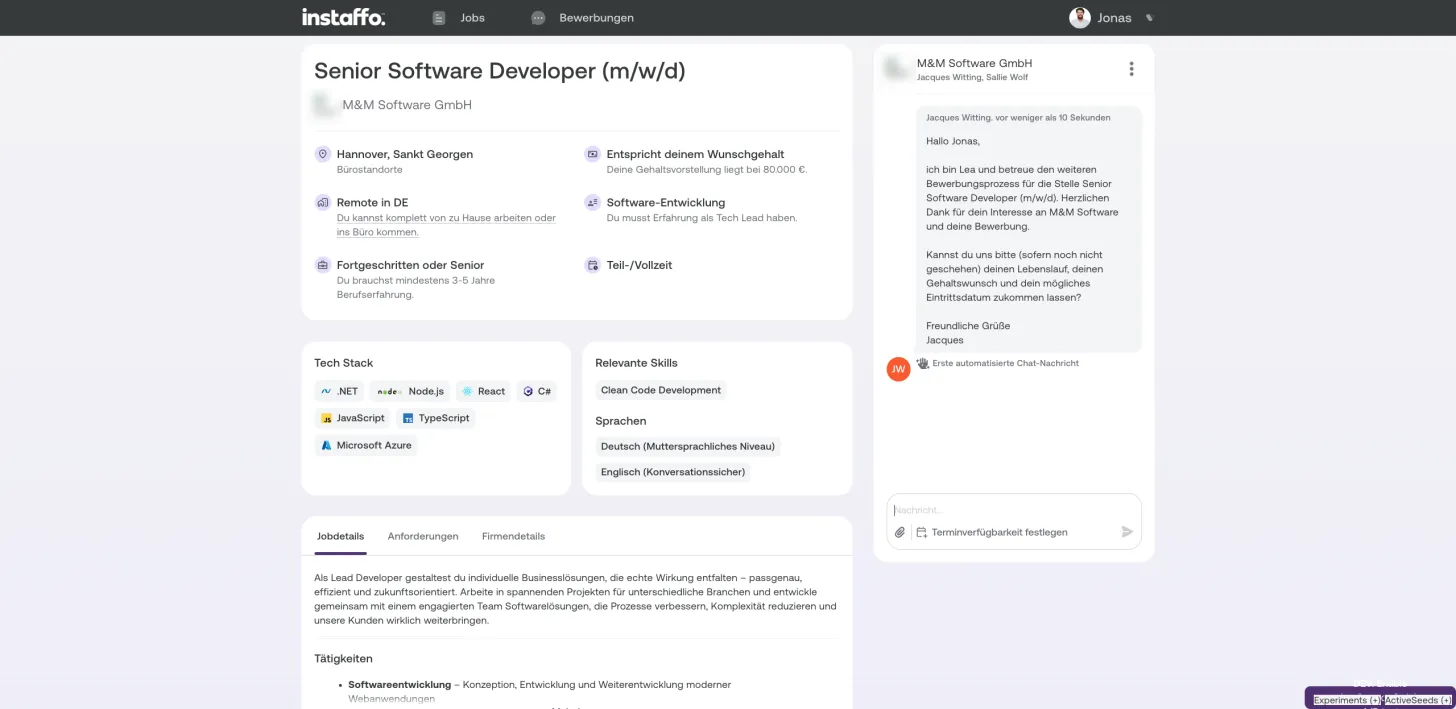Click the Tech Stack heading
The width and height of the screenshot is (1456, 709).
343,363
